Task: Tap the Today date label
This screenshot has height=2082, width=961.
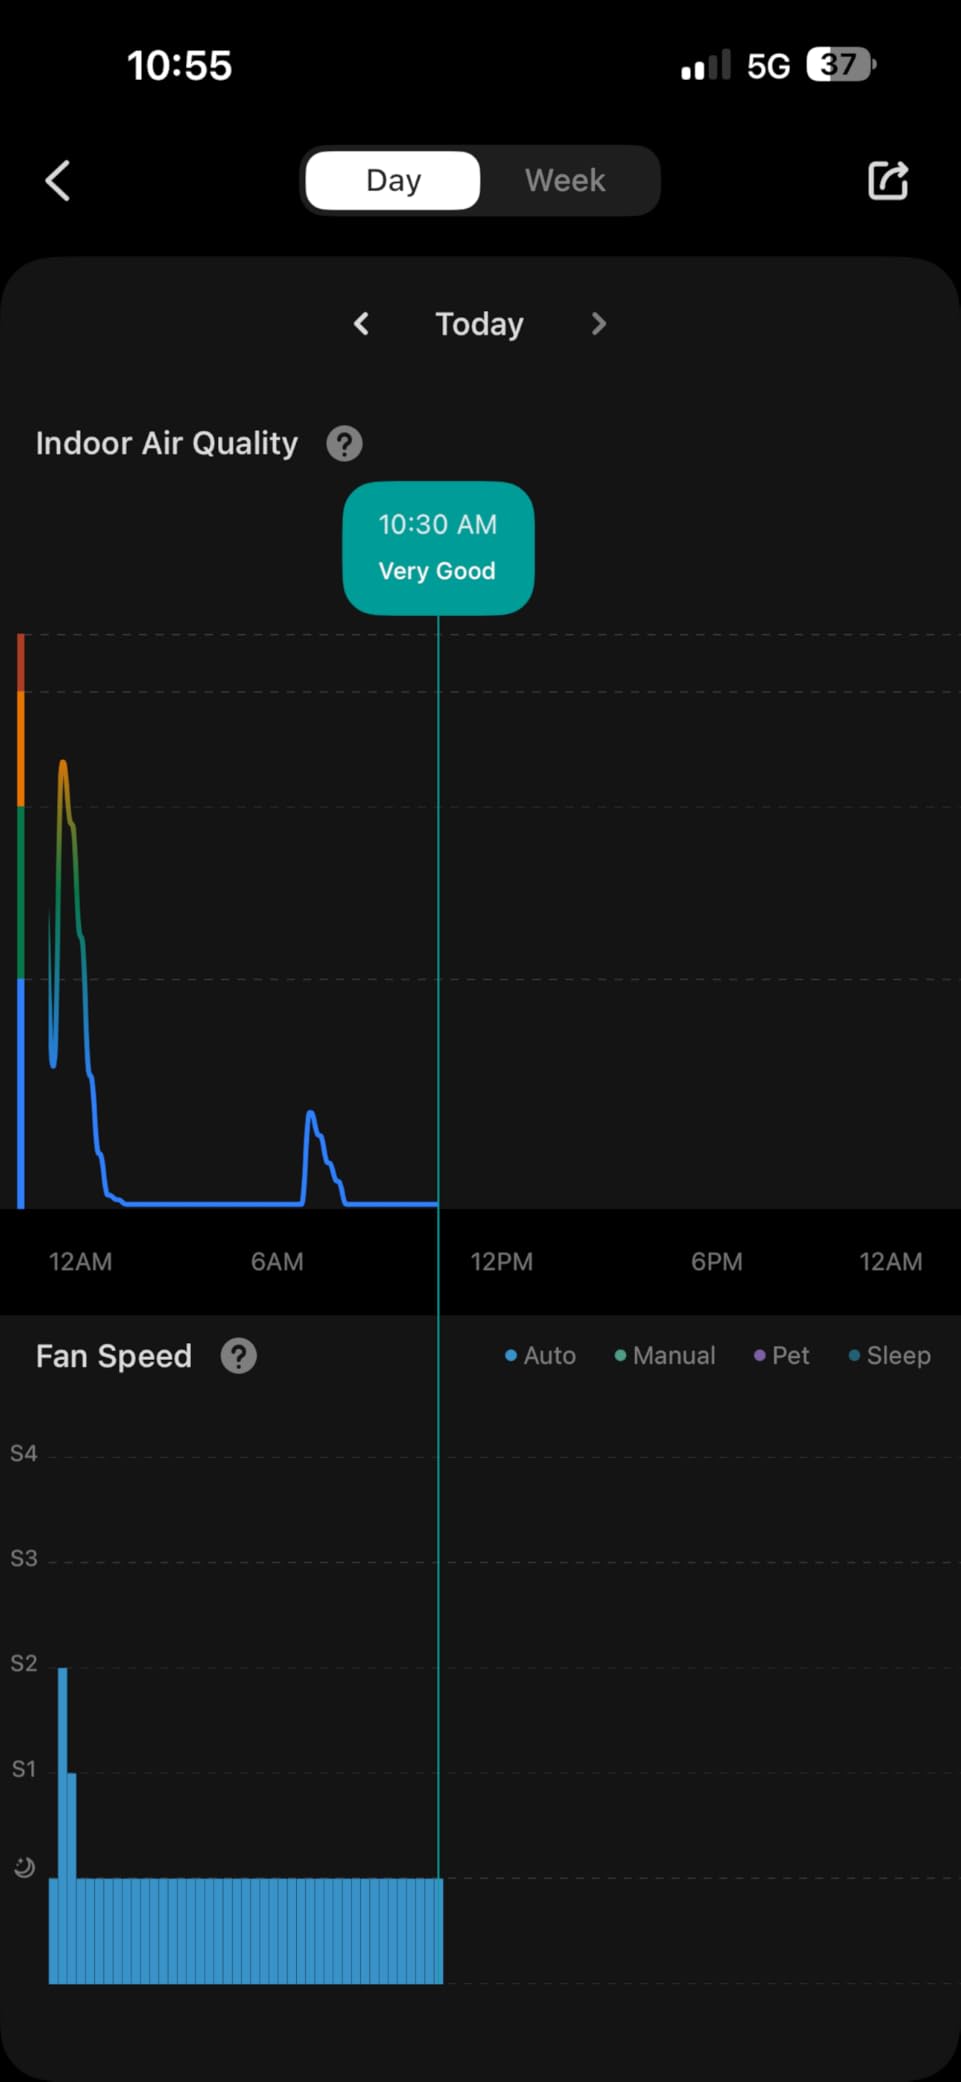Action: pos(479,324)
